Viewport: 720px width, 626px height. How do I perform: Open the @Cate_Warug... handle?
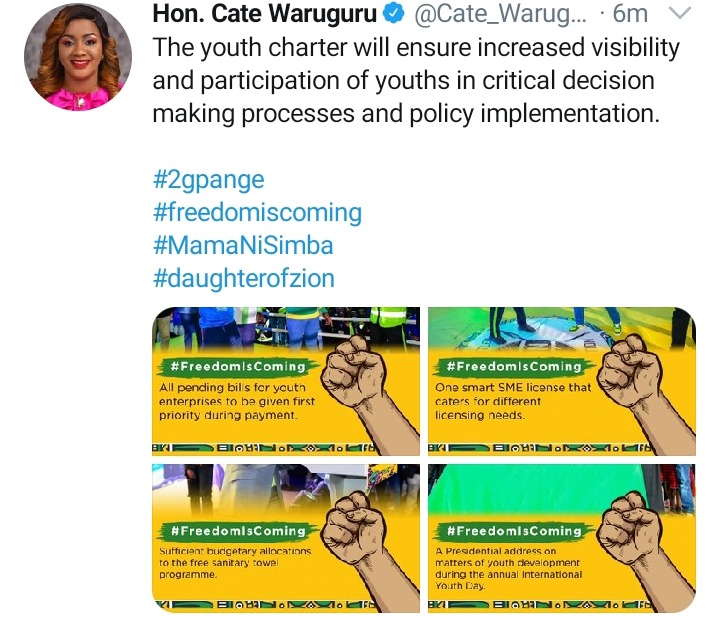click(500, 14)
